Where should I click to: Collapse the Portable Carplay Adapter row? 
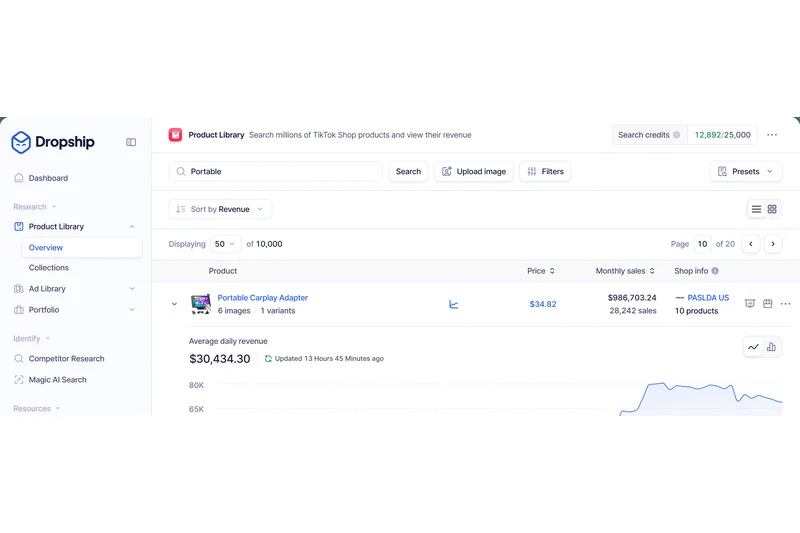point(174,304)
